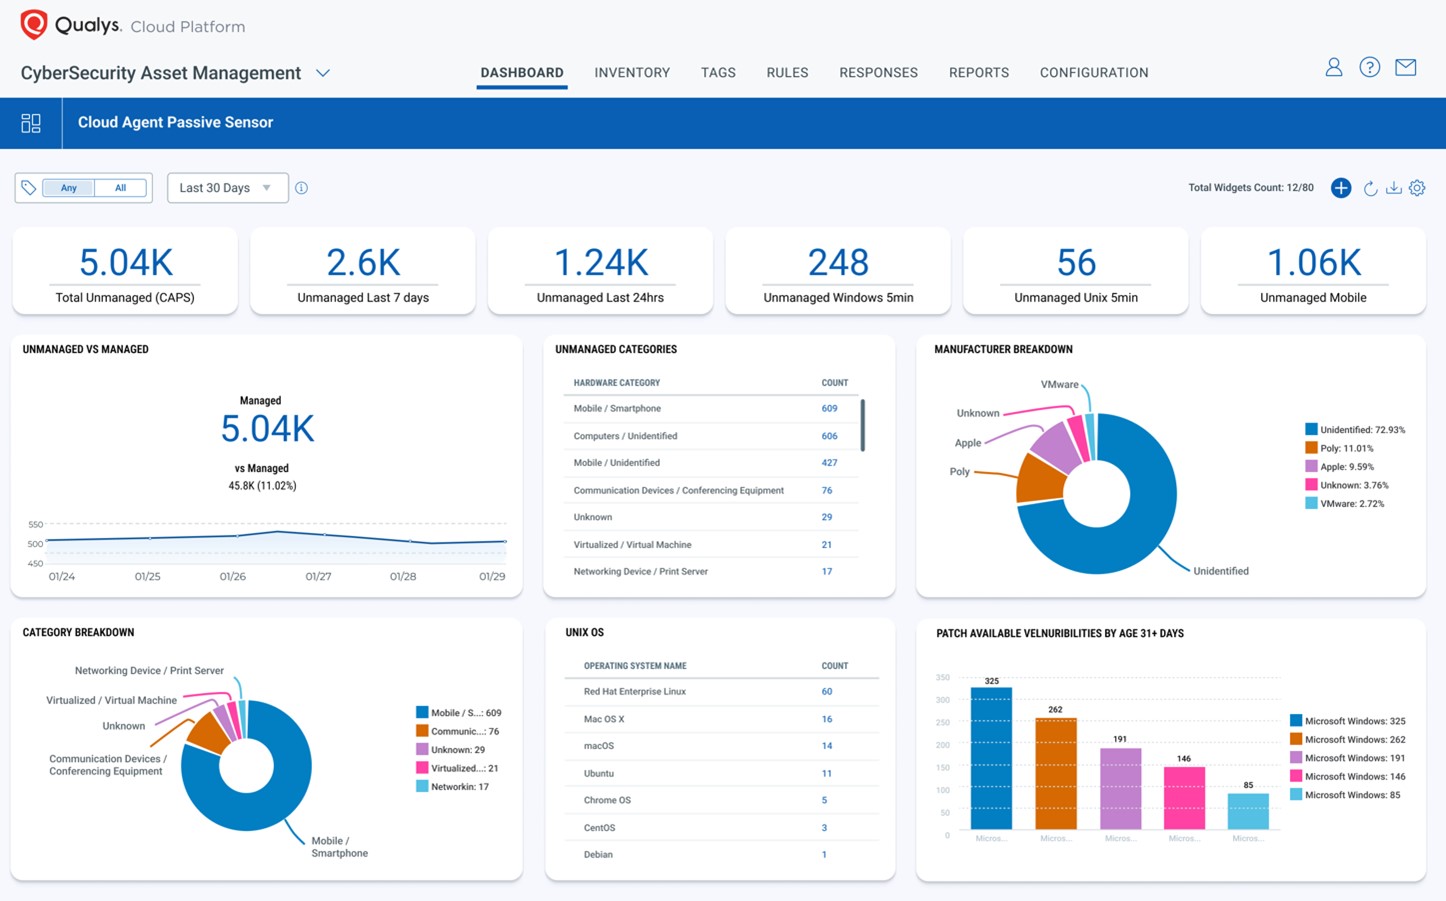Open the notifications mail icon
Screen dimensions: 1446x901
point(1405,67)
